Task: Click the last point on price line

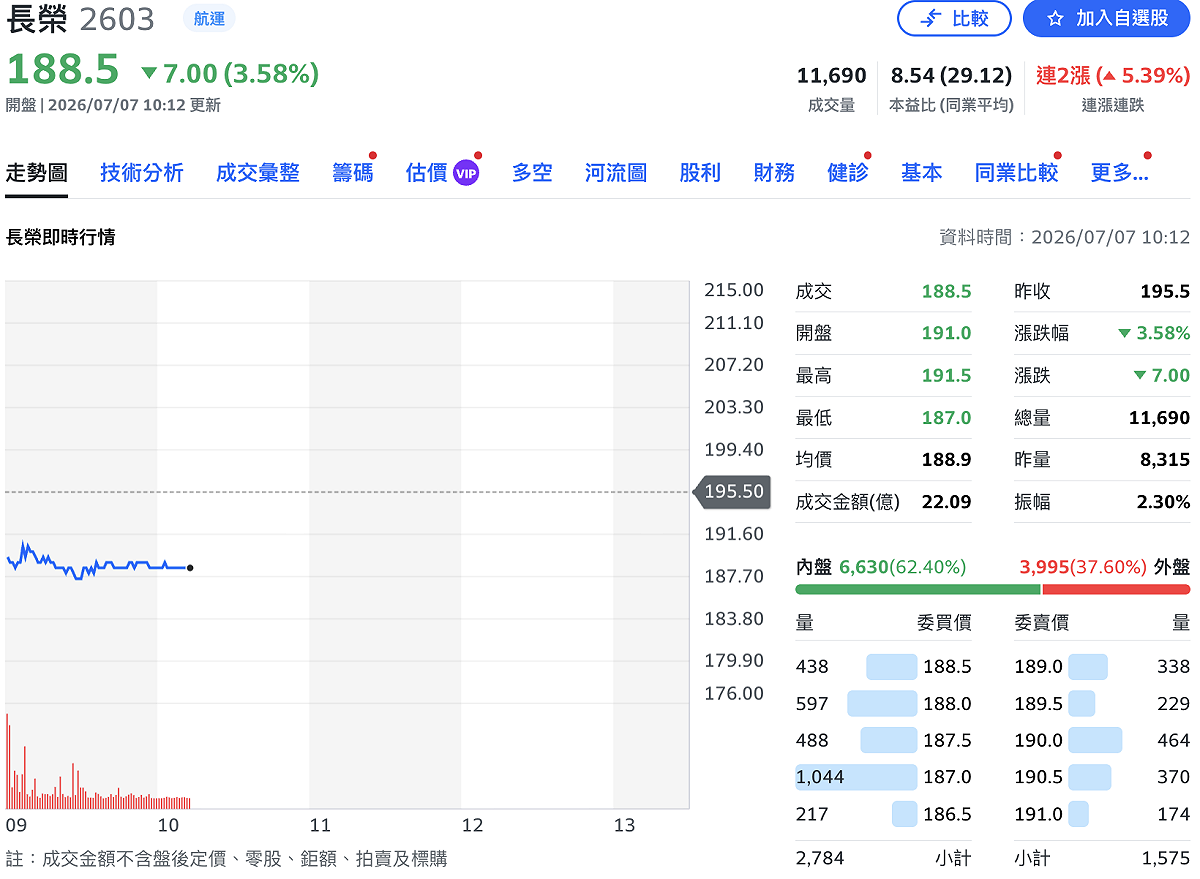Action: click(x=190, y=568)
